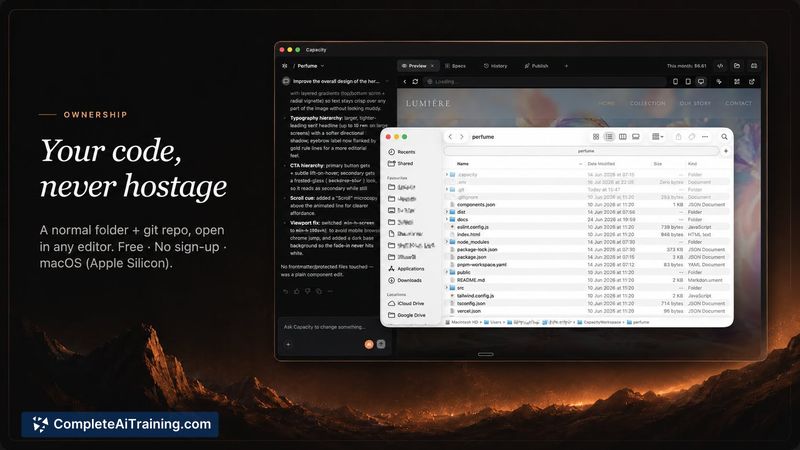
Task: Expand the docs folder
Action: click(x=447, y=219)
